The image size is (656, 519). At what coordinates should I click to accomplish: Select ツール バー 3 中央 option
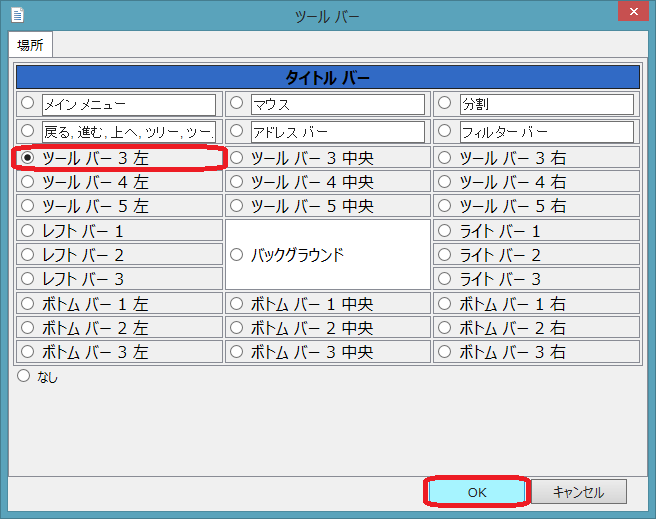pyautogui.click(x=237, y=157)
